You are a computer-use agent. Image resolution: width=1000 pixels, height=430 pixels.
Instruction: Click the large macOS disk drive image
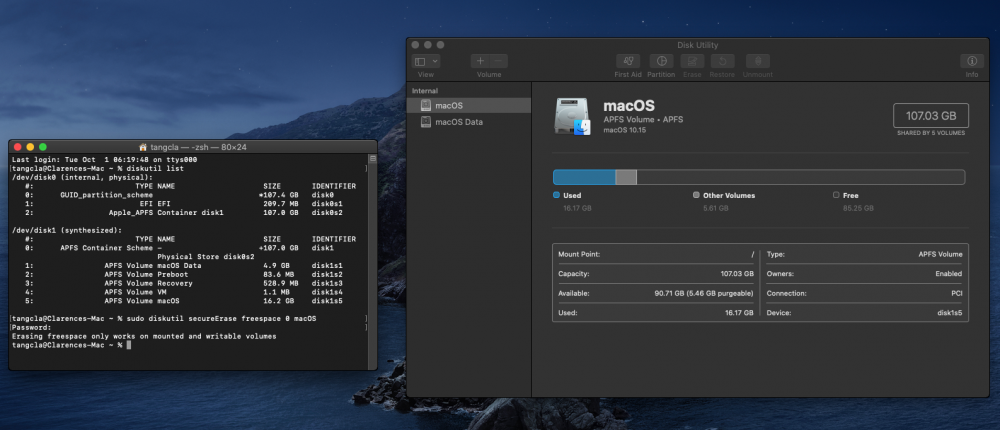tap(572, 116)
